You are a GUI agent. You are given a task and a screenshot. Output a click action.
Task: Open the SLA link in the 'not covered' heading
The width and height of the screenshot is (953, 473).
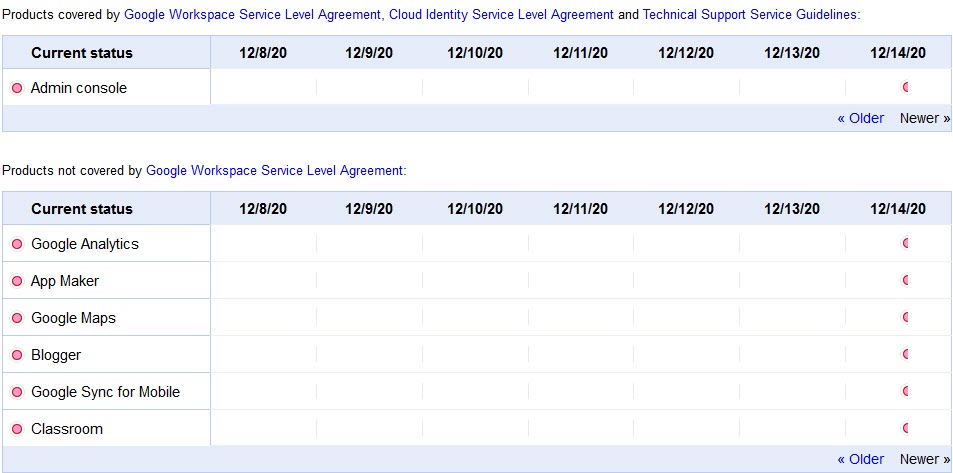[275, 171]
